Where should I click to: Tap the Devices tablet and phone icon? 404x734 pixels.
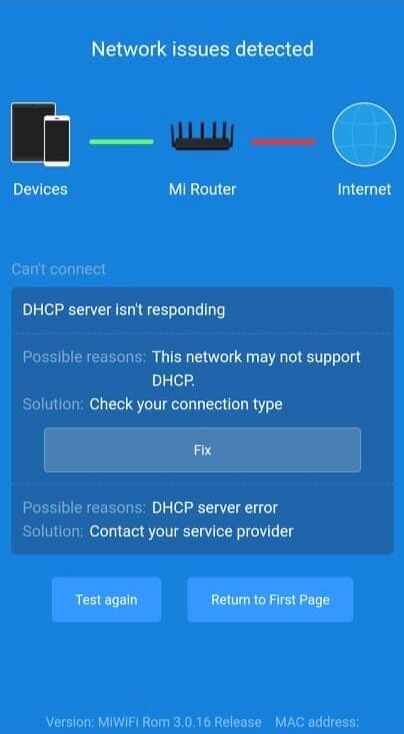click(x=41, y=134)
